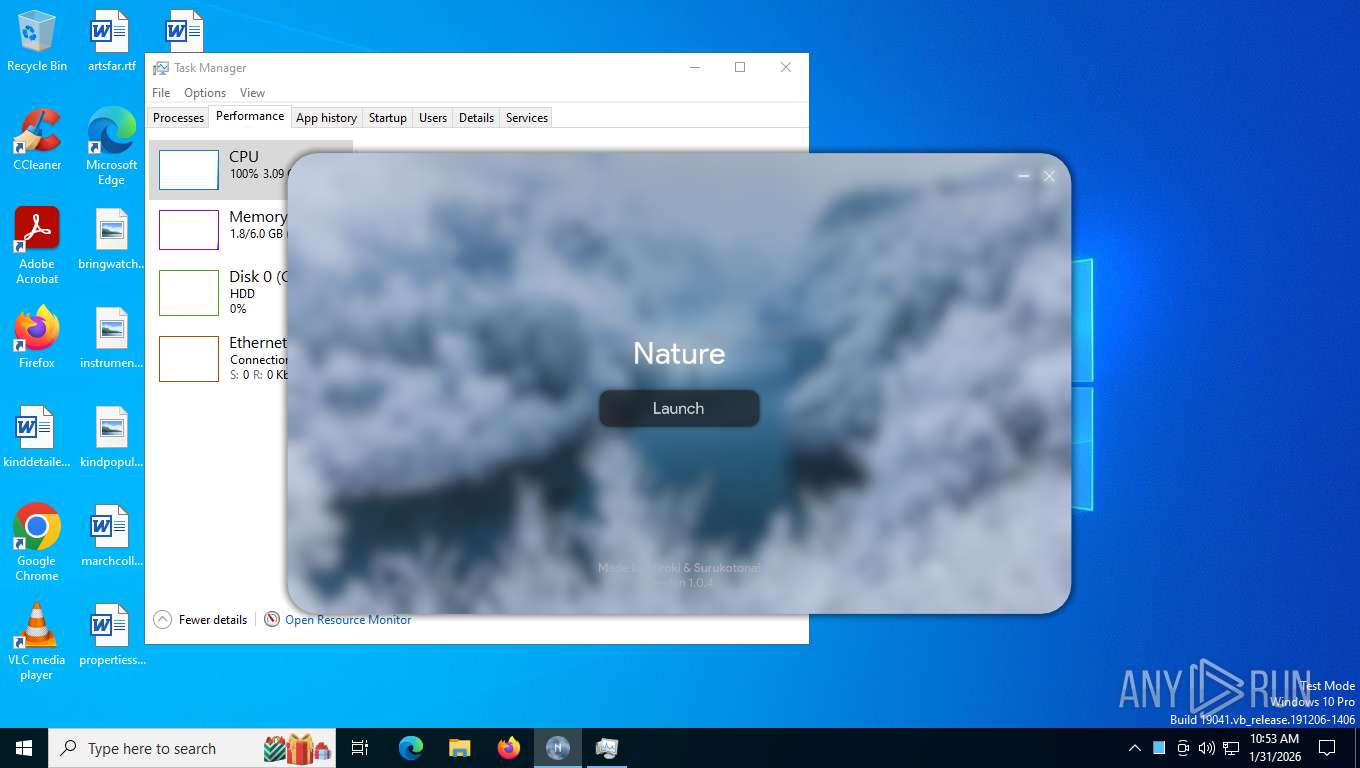This screenshot has width=1360, height=768.
Task: Select the propertiess Word document icon
Action: click(x=111, y=634)
